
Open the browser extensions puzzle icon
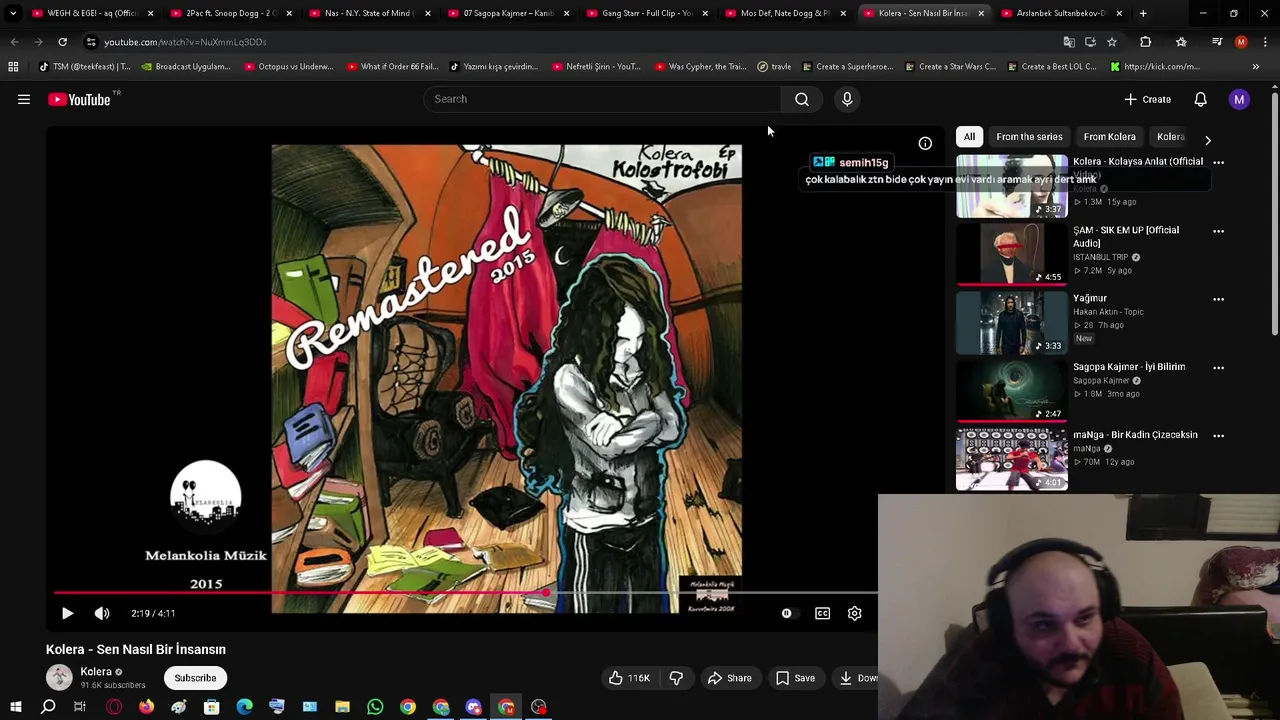tap(1146, 42)
